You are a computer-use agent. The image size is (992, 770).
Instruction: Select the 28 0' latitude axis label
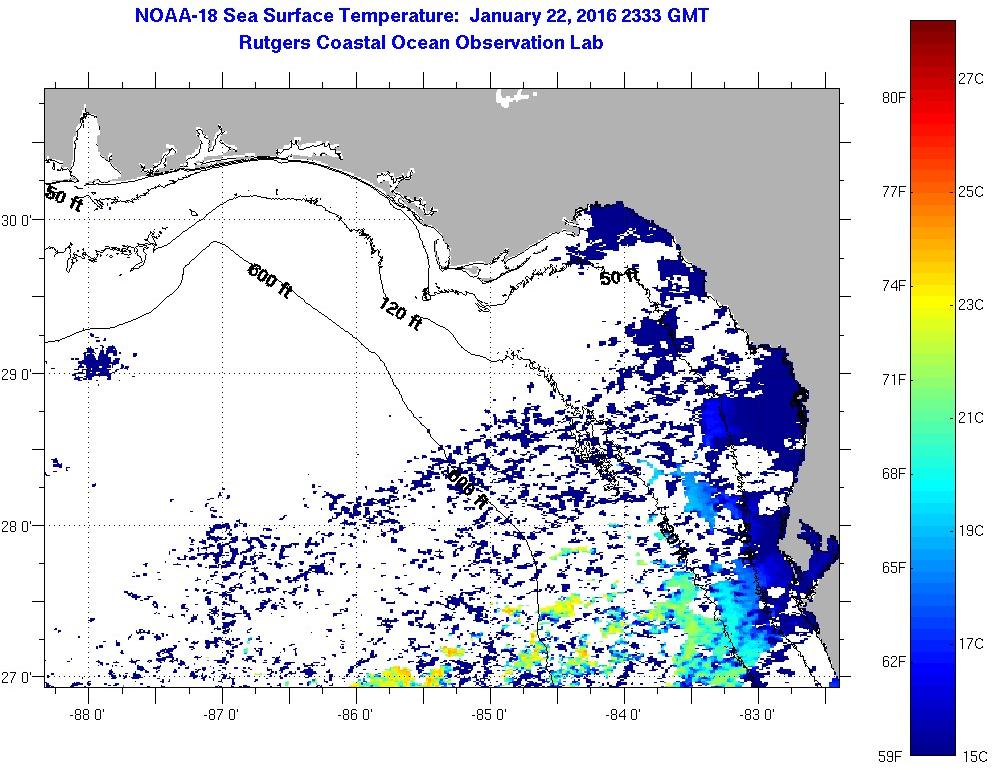(21, 526)
